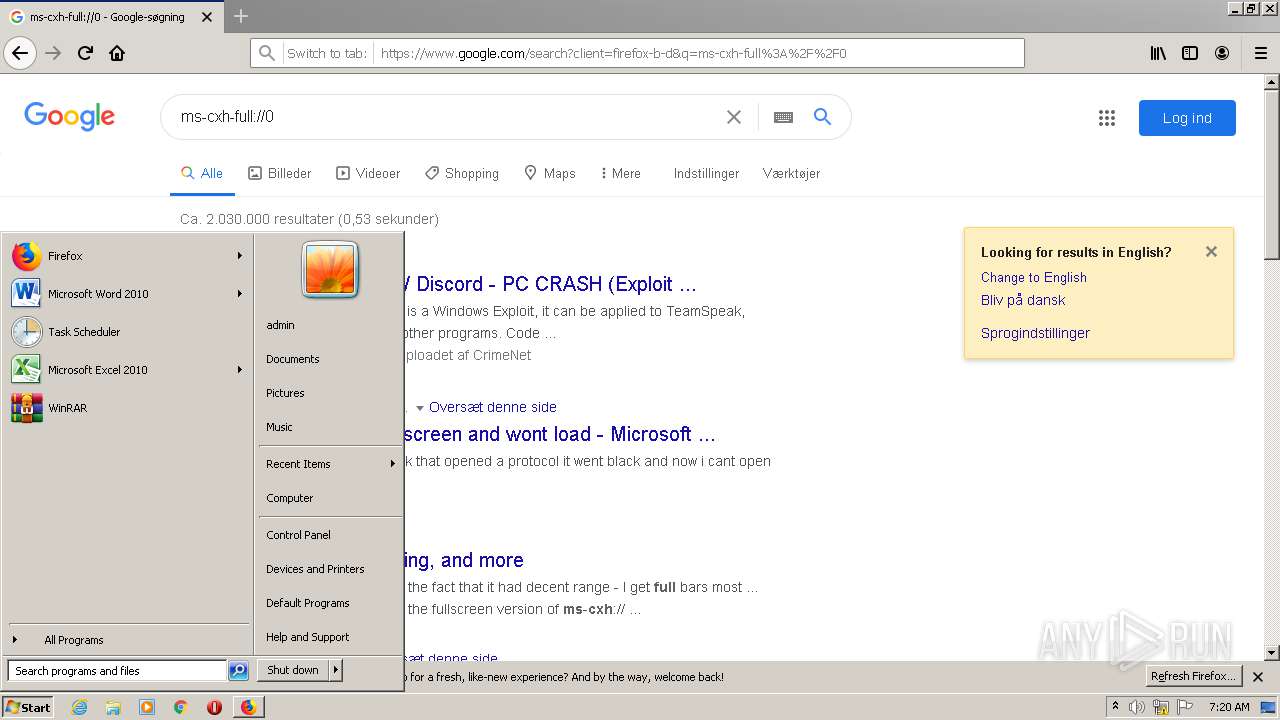Go back using Firefox back arrow
Screen dimensions: 1280x720
coord(20,53)
